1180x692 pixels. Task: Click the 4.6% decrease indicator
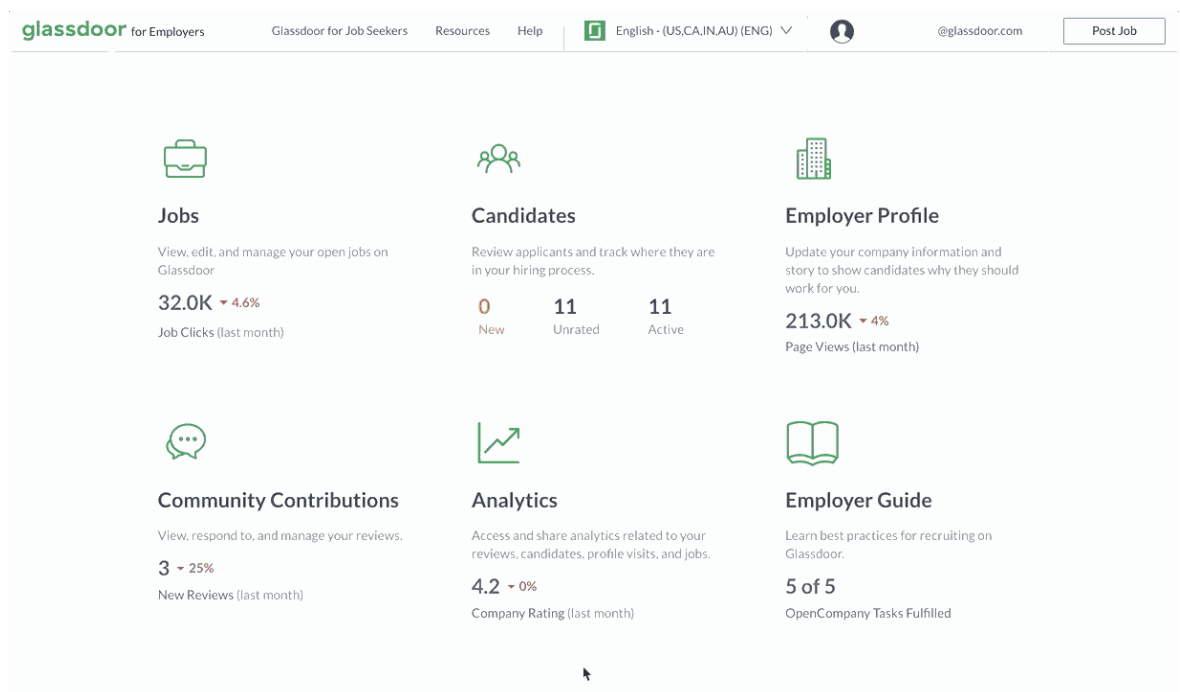[240, 302]
